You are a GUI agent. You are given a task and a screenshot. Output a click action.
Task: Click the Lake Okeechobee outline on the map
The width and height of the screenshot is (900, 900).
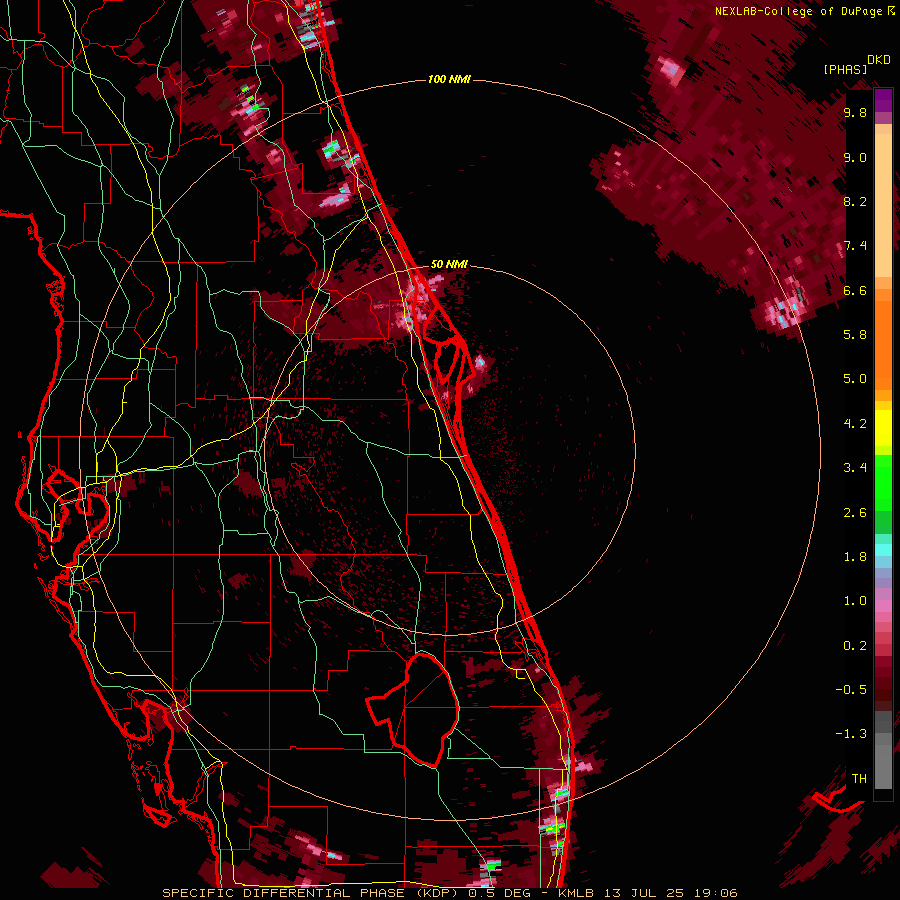click(414, 709)
